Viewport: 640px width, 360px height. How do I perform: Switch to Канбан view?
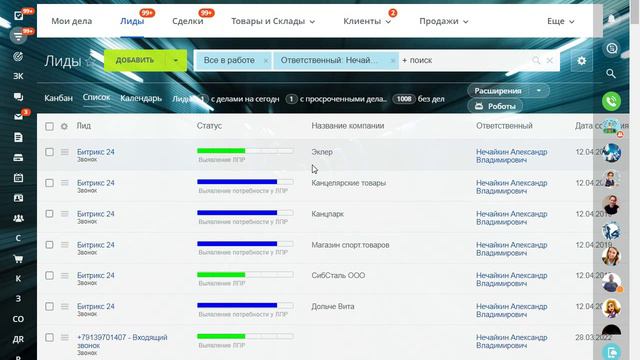(59, 98)
